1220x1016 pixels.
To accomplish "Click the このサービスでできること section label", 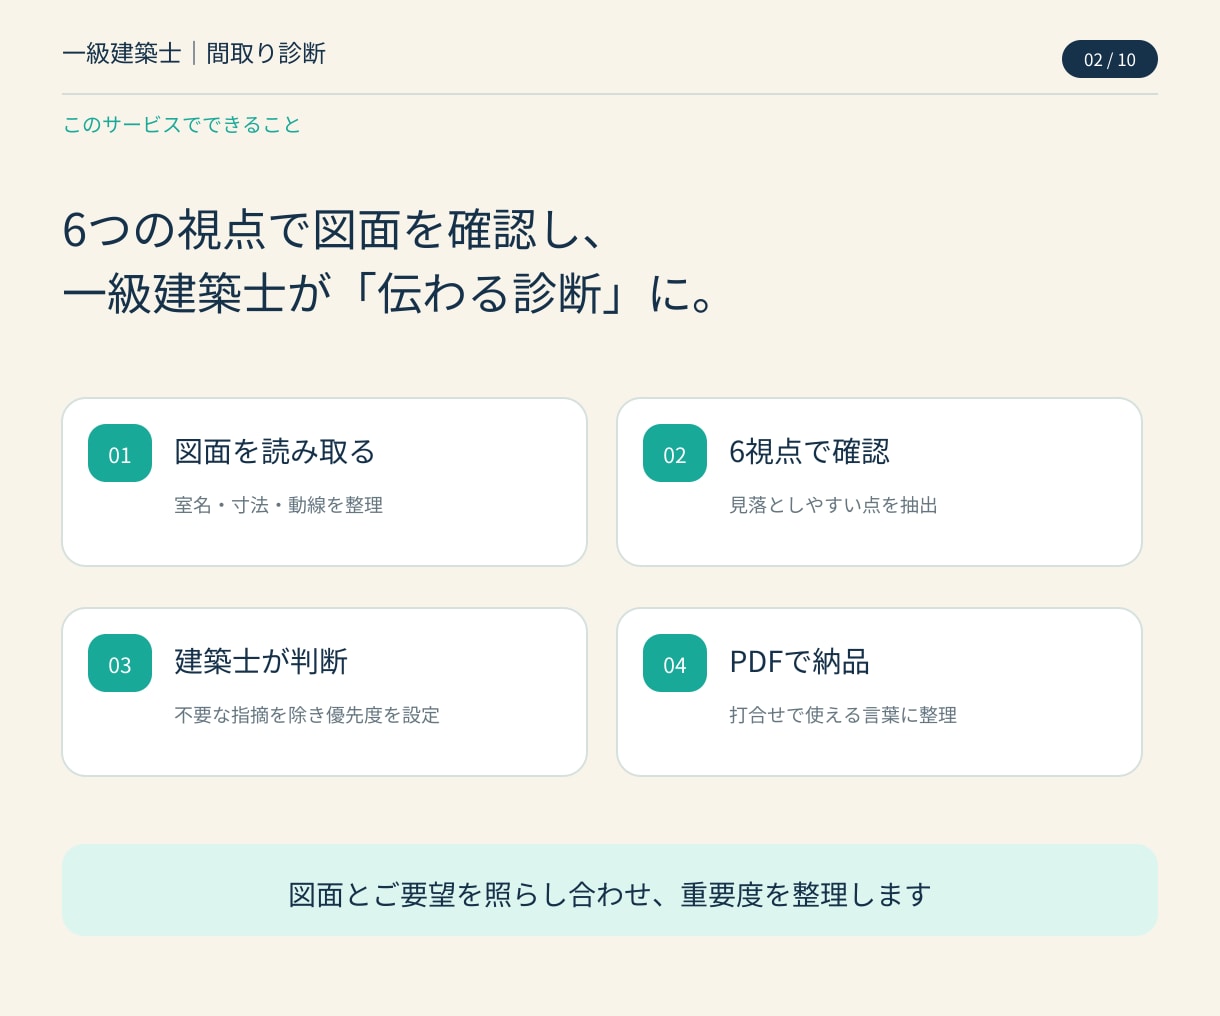I will click(x=182, y=125).
